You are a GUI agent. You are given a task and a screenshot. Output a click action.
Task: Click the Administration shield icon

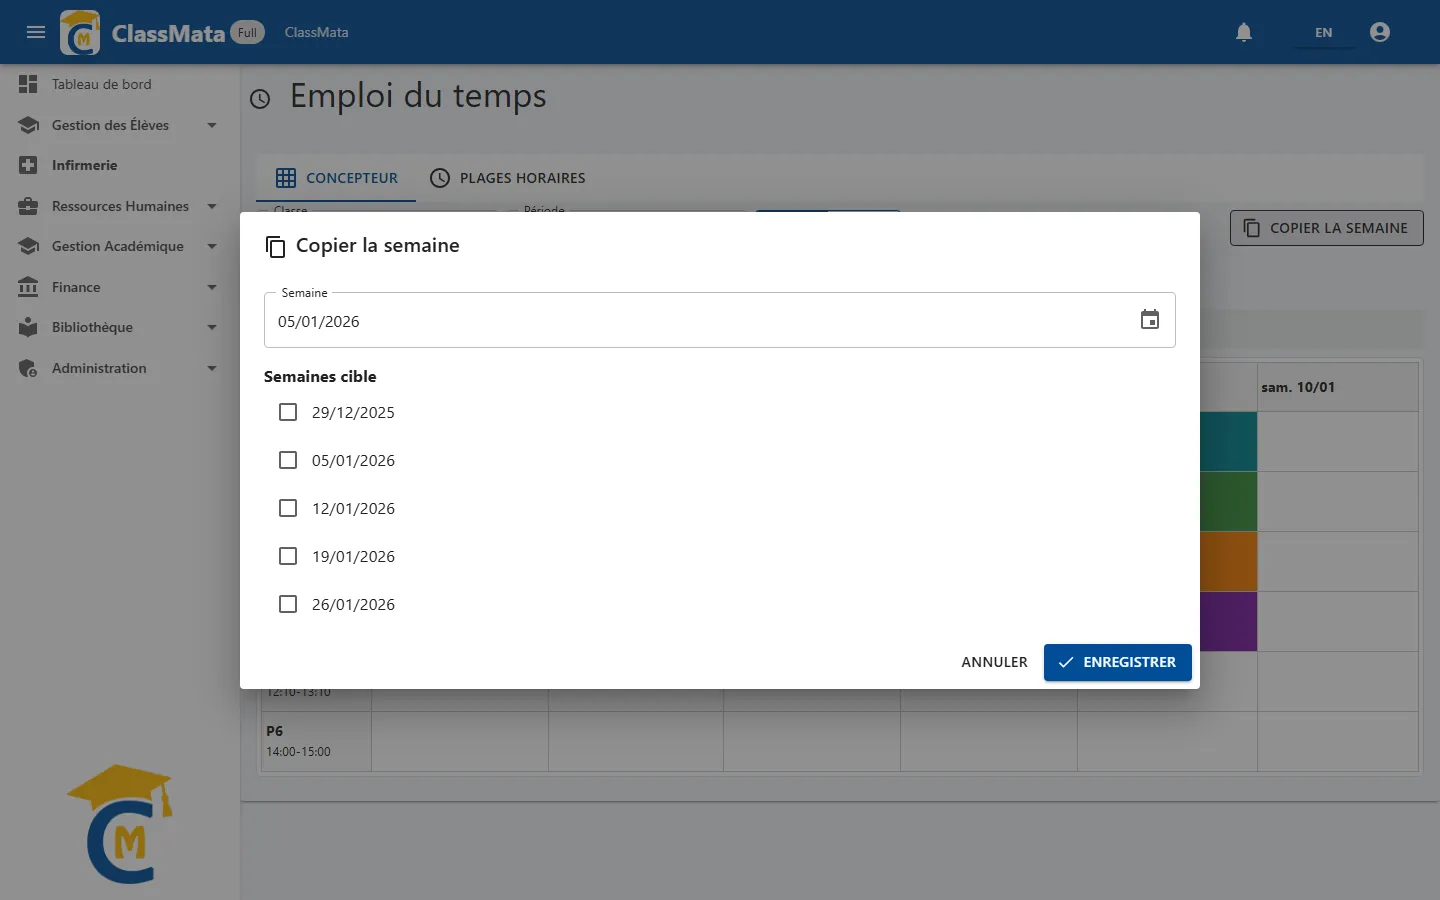[28, 368]
